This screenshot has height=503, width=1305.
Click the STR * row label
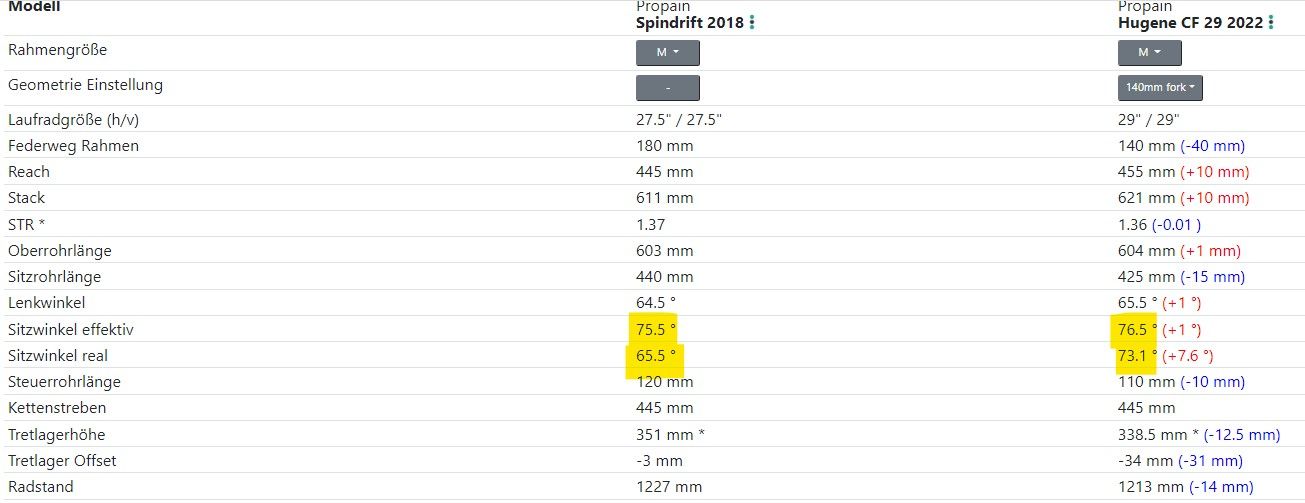click(x=26, y=224)
